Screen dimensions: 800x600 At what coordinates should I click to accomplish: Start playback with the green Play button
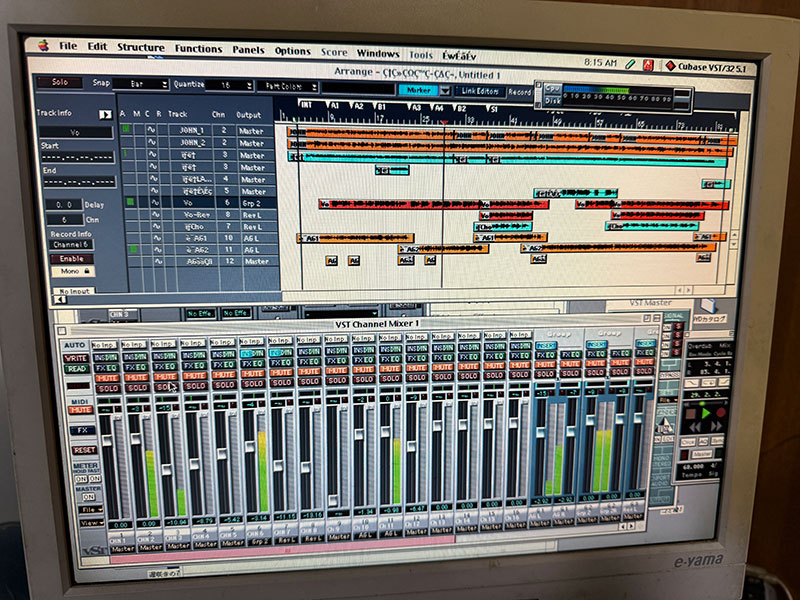706,413
